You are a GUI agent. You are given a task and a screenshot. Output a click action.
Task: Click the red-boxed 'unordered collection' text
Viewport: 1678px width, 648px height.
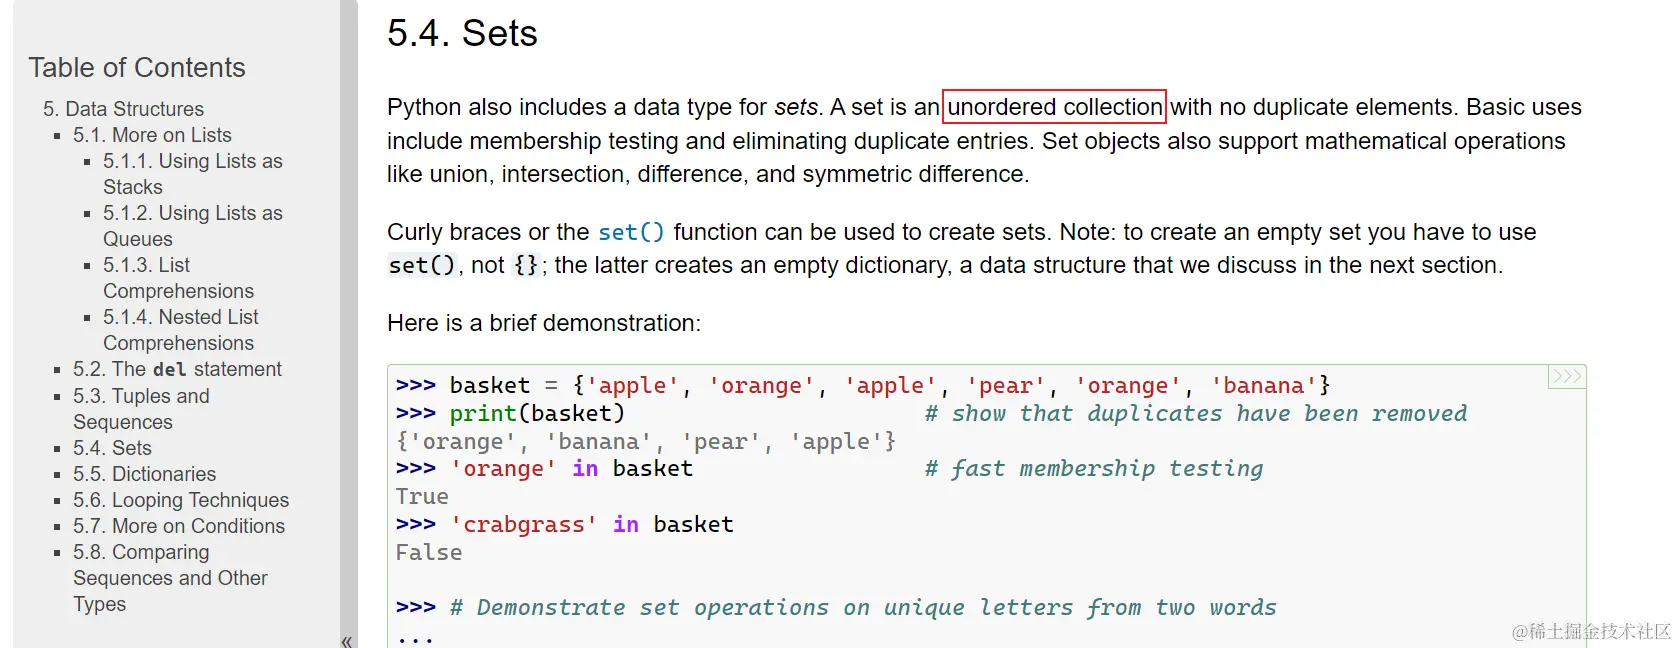[1054, 107]
